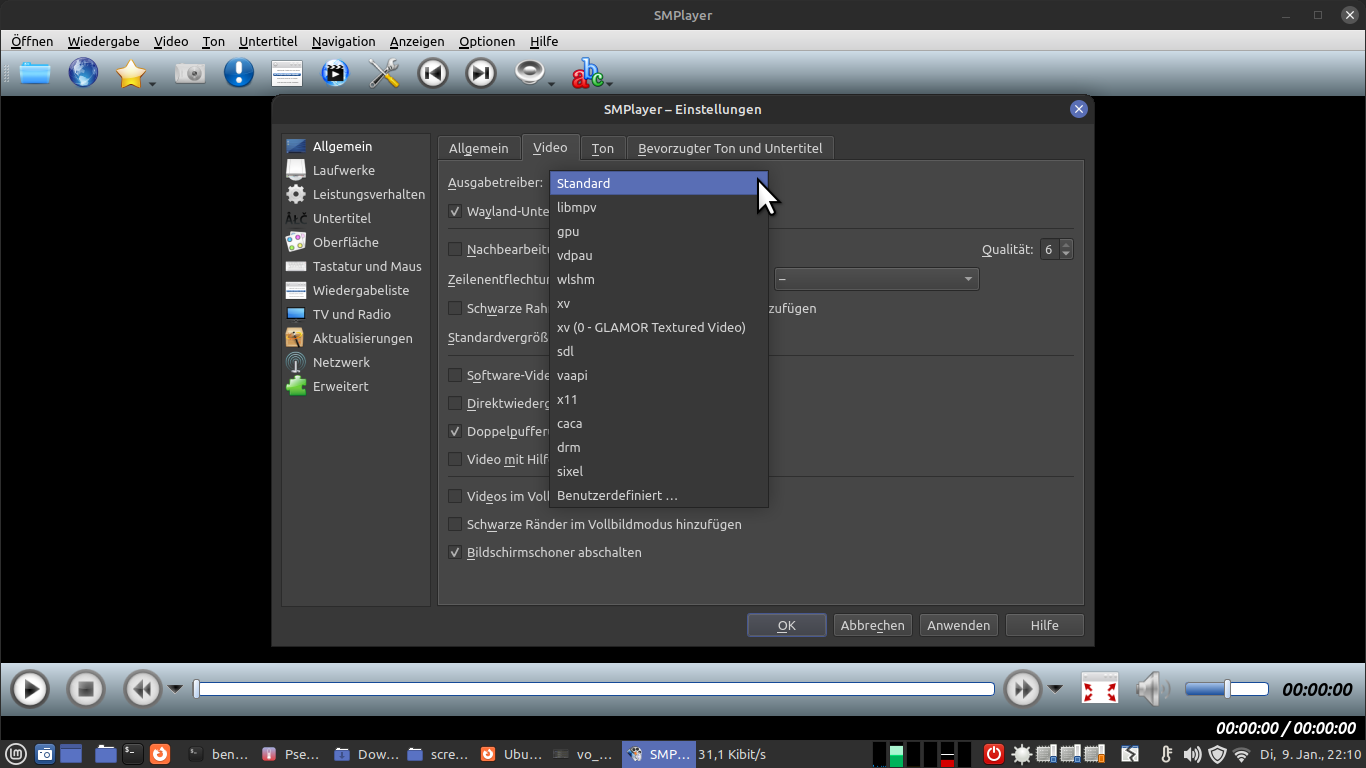Confirm settings with OK button
The height and width of the screenshot is (768, 1366).
pos(787,625)
